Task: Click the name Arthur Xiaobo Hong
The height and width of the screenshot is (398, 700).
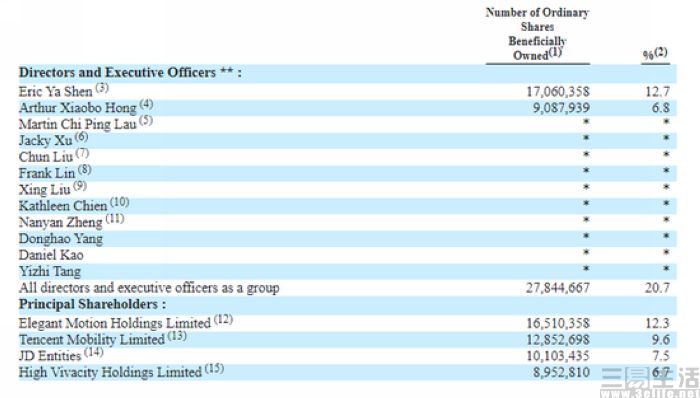Action: pyautogui.click(x=78, y=108)
